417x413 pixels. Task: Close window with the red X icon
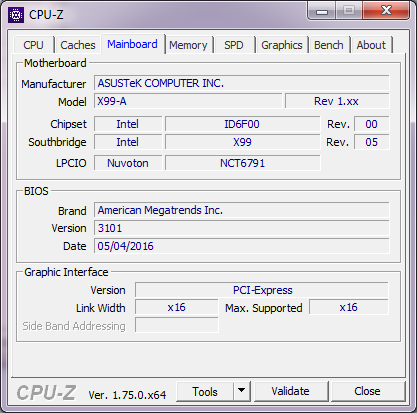tap(386, 11)
